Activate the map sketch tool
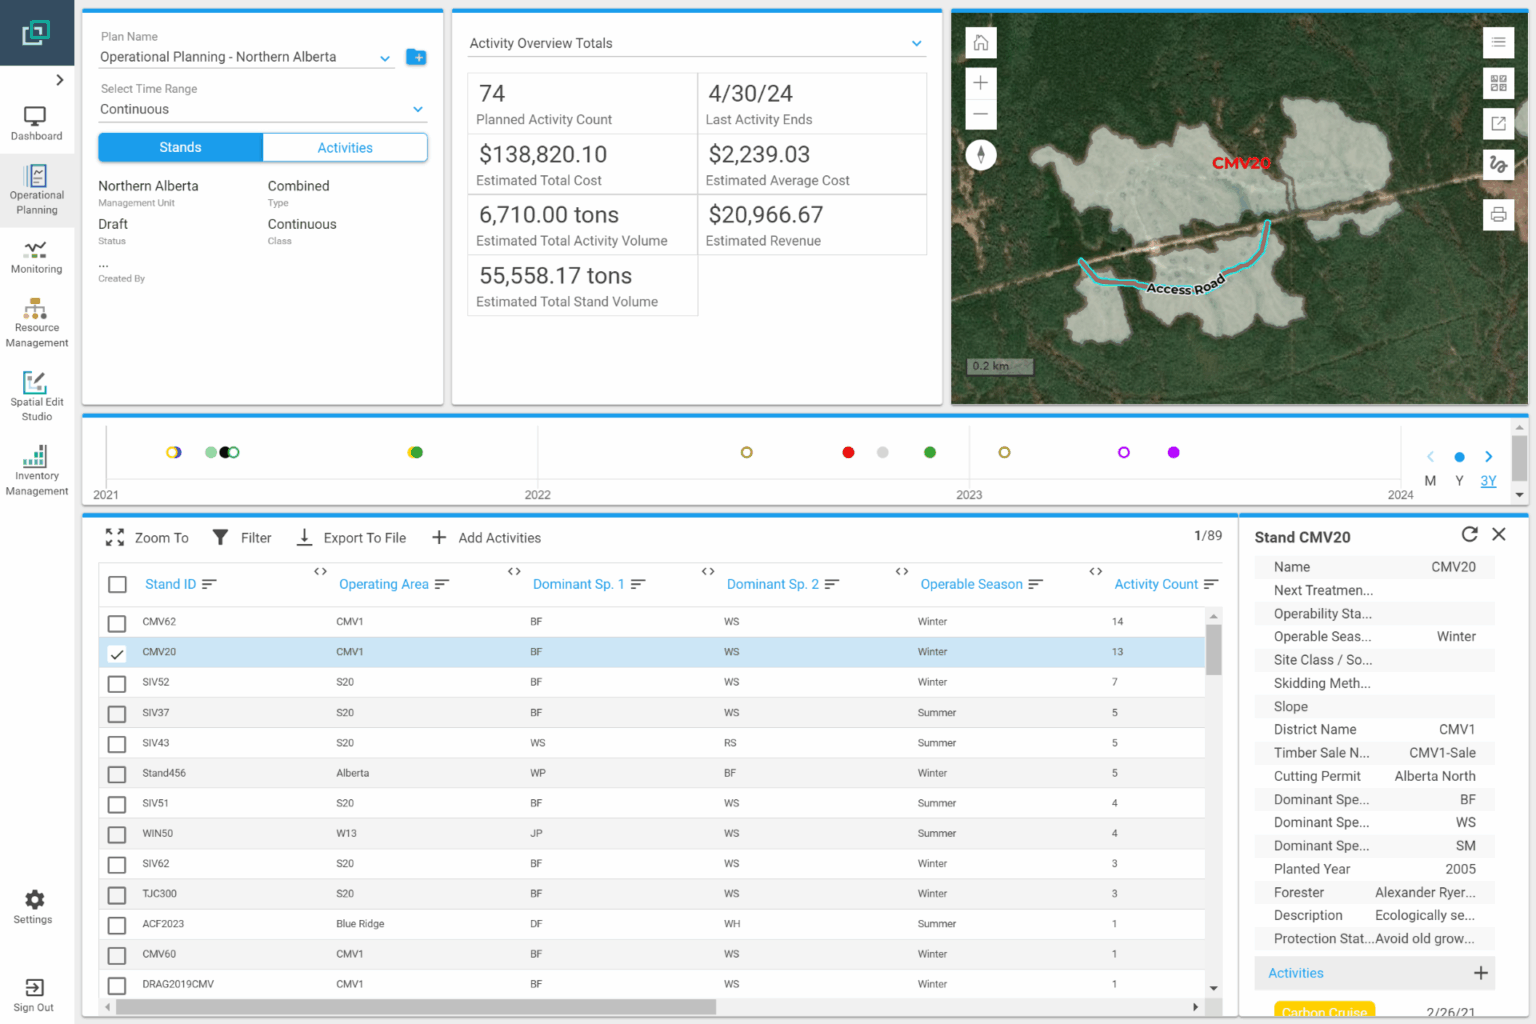The image size is (1536, 1024). coord(1498,165)
